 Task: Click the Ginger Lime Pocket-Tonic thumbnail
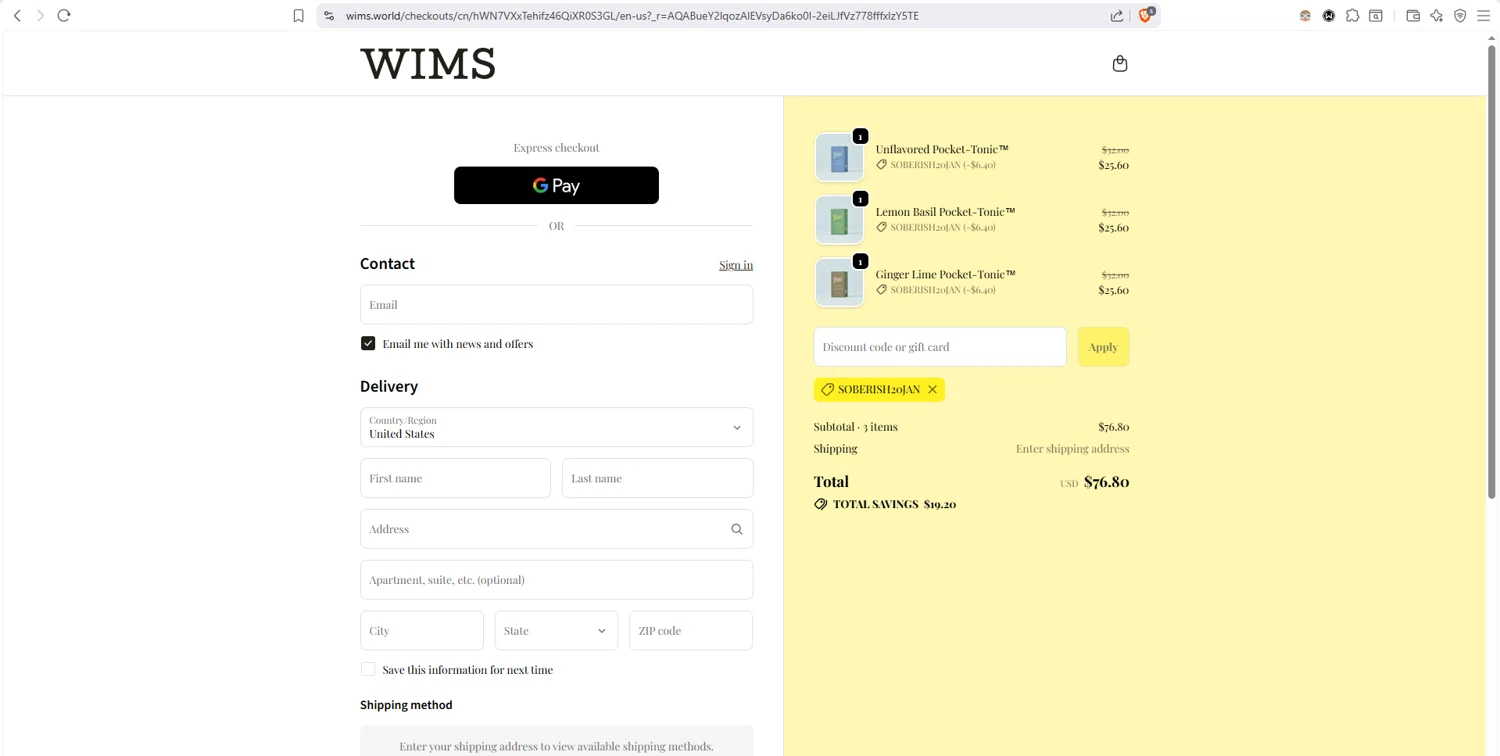click(x=839, y=282)
